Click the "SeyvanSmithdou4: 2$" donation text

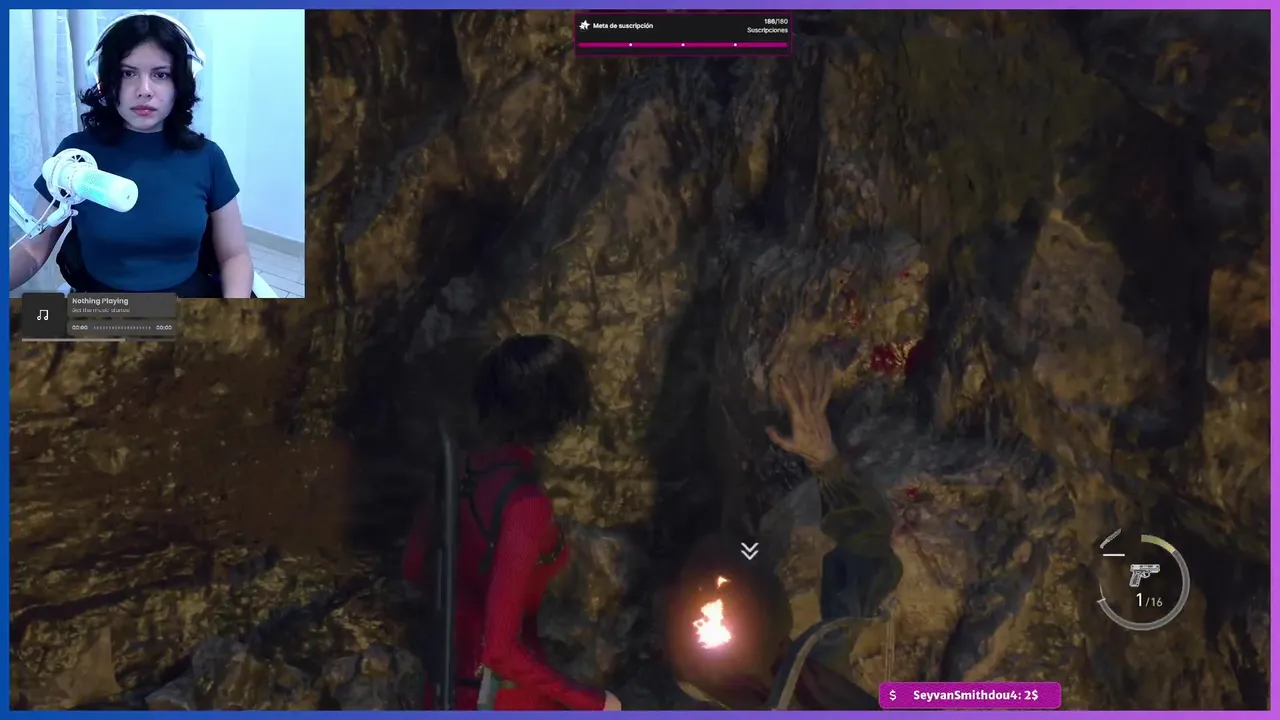tap(976, 695)
